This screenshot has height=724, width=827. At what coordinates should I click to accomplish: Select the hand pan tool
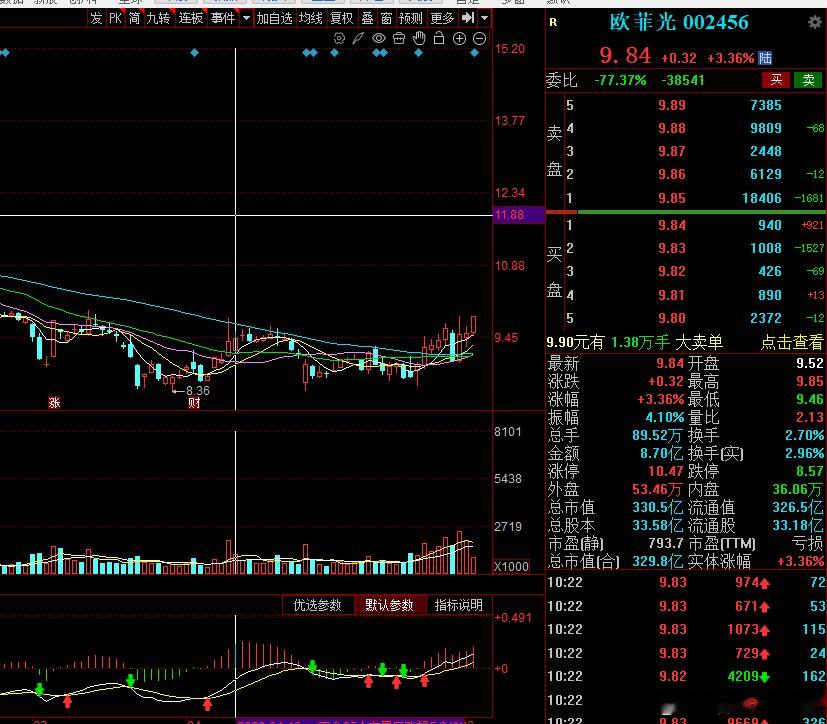pos(419,38)
